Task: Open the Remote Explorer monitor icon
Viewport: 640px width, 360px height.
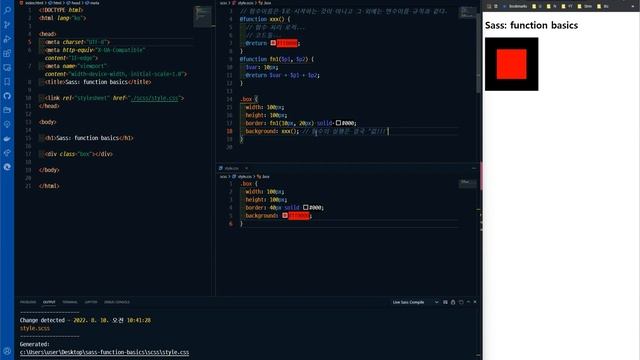Action: click(x=7, y=68)
